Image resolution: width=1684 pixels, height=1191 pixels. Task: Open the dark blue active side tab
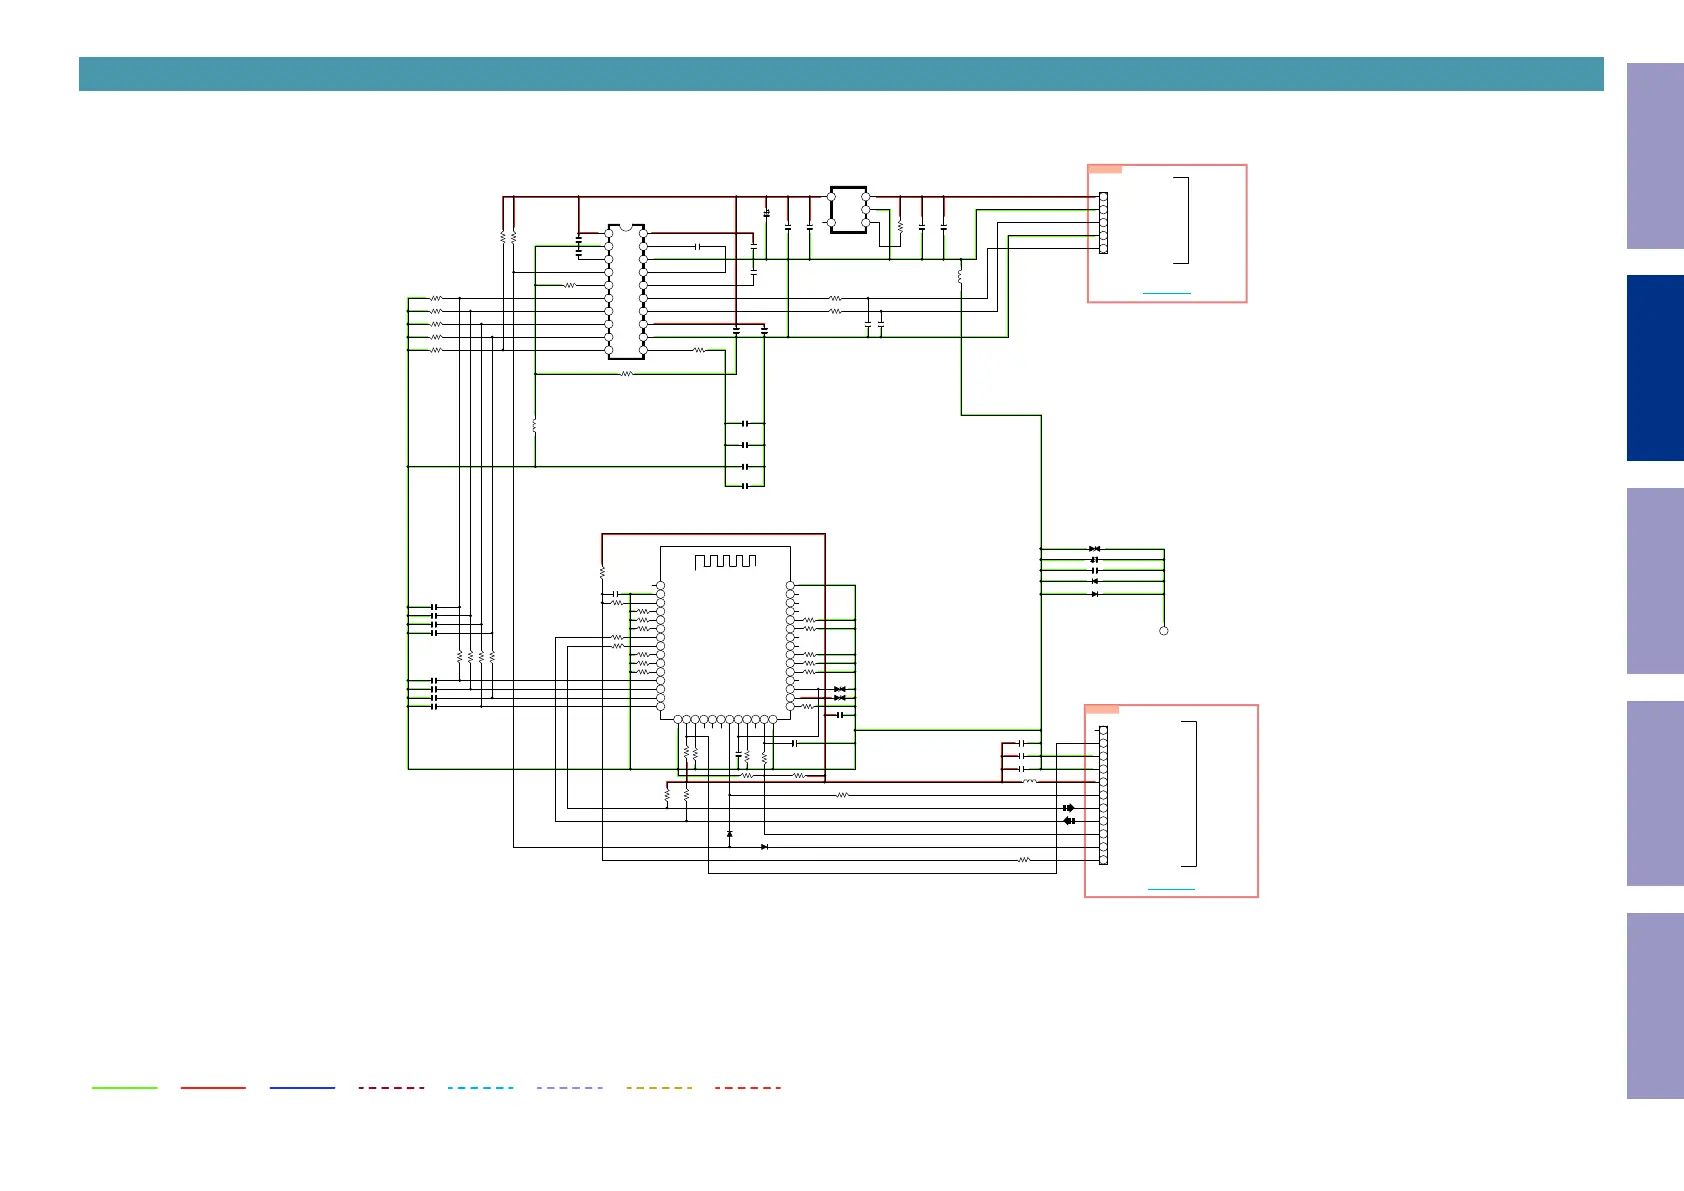[1655, 368]
